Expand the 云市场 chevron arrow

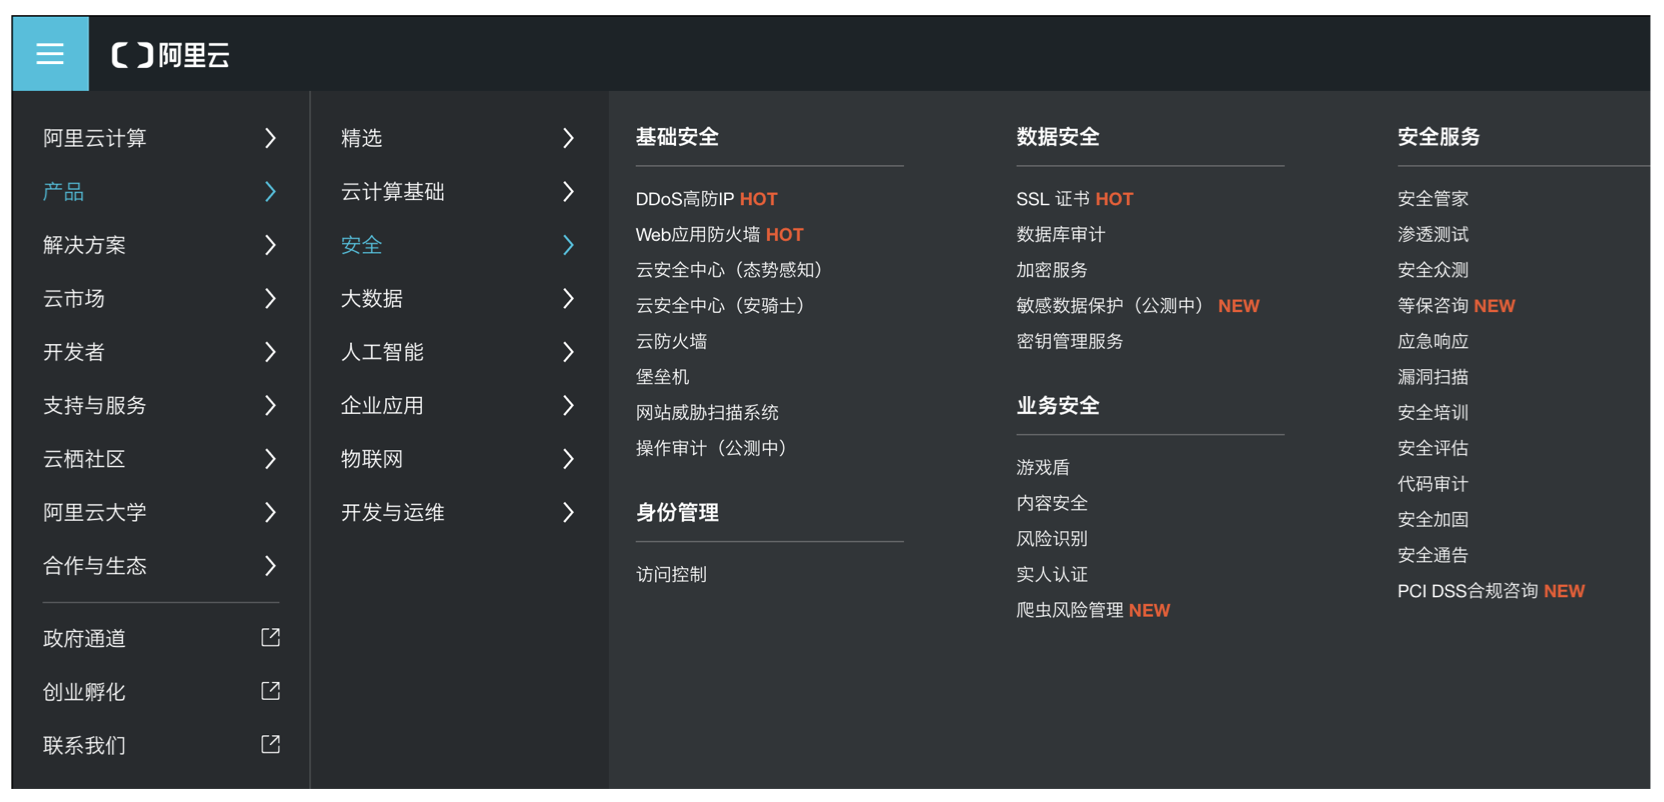pyautogui.click(x=270, y=298)
